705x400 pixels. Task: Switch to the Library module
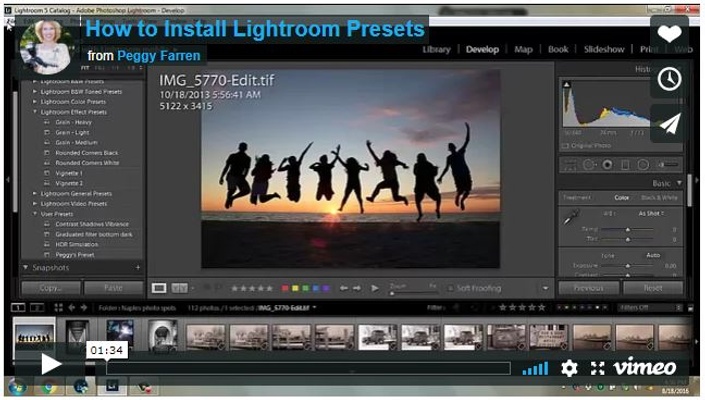point(436,49)
